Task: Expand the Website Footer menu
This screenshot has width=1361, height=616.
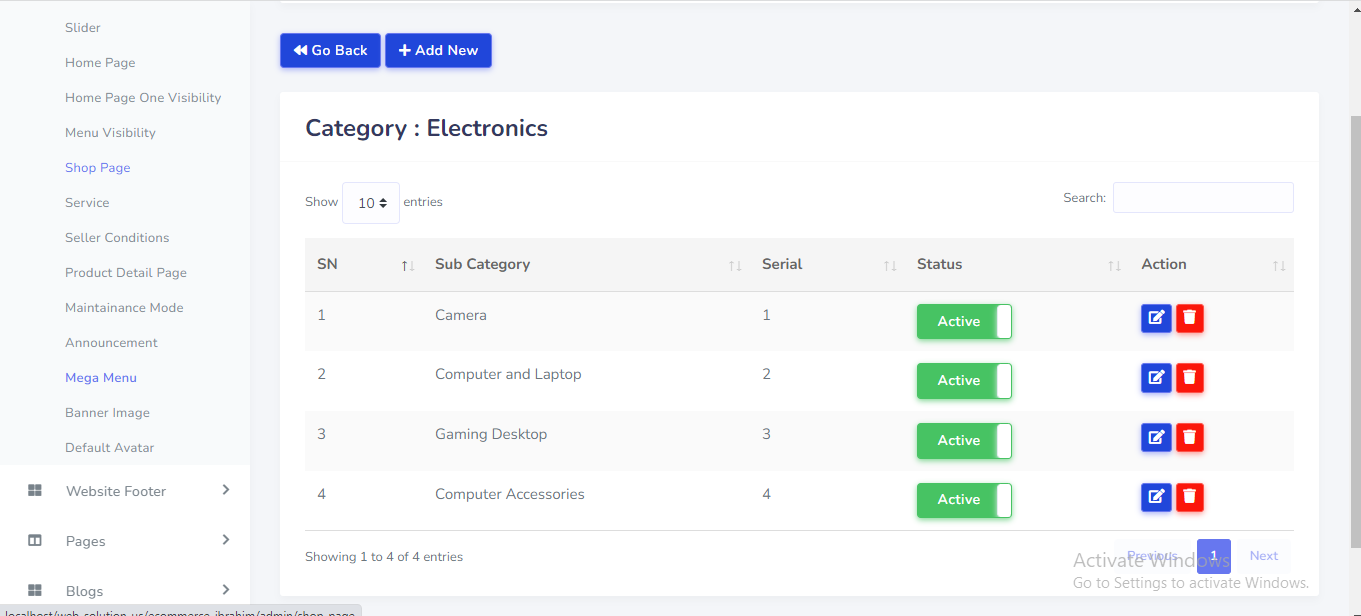Action: [116, 491]
